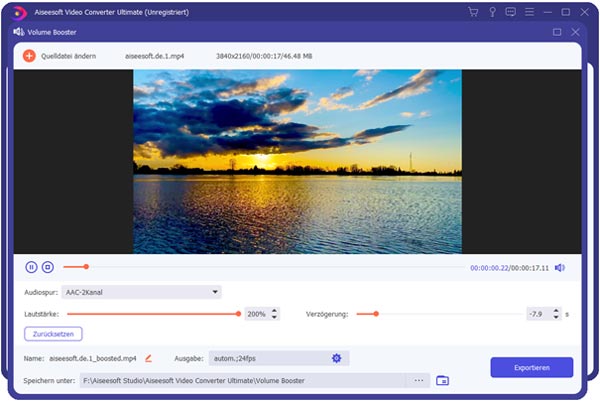Screen dimensions: 600x401
Task: Click the Verzögerung slider handle
Action: (376, 314)
